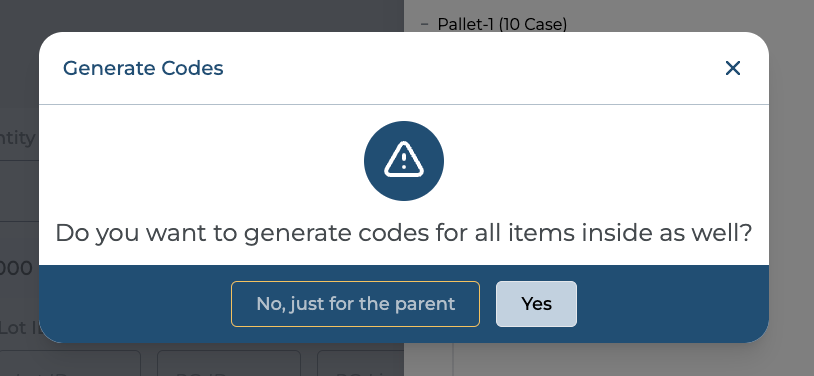Screen dimensions: 814x376
Task: Click the partially hidden 'ntity' quantity label
Action: [17, 138]
